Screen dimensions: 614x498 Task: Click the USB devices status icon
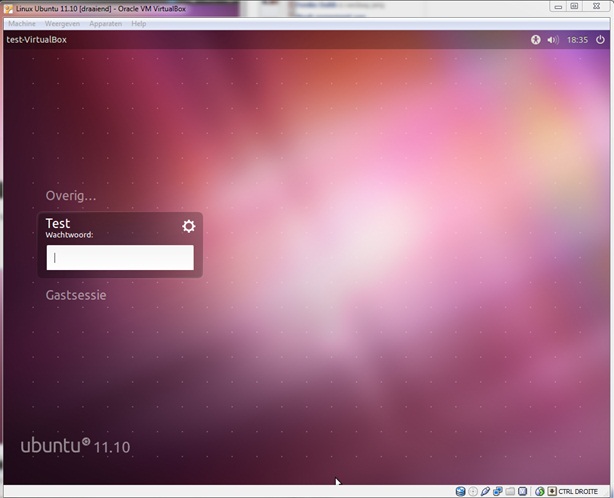(x=485, y=491)
